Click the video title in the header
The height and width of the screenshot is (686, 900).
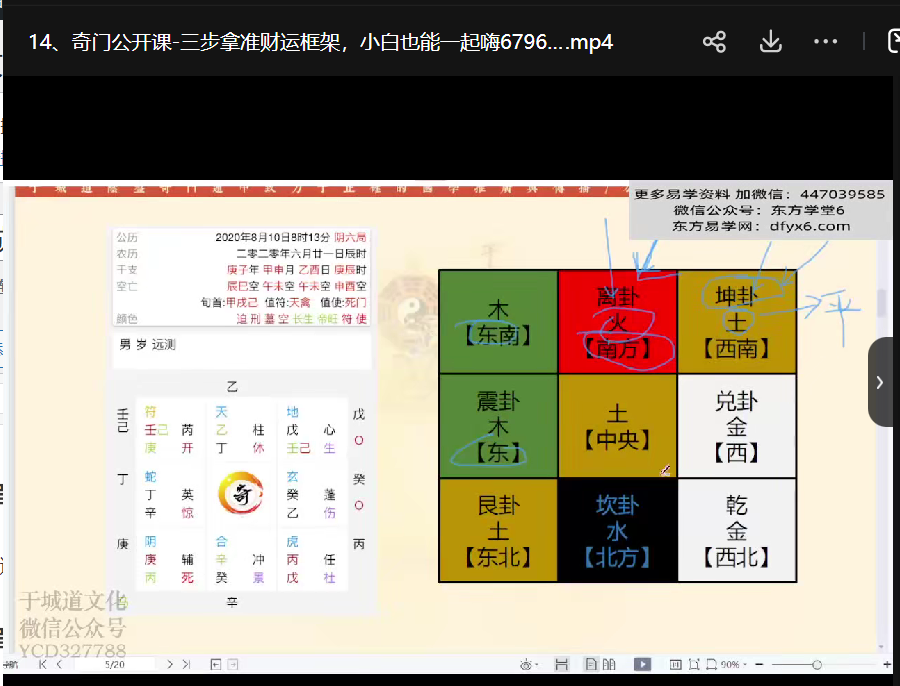[x=320, y=42]
